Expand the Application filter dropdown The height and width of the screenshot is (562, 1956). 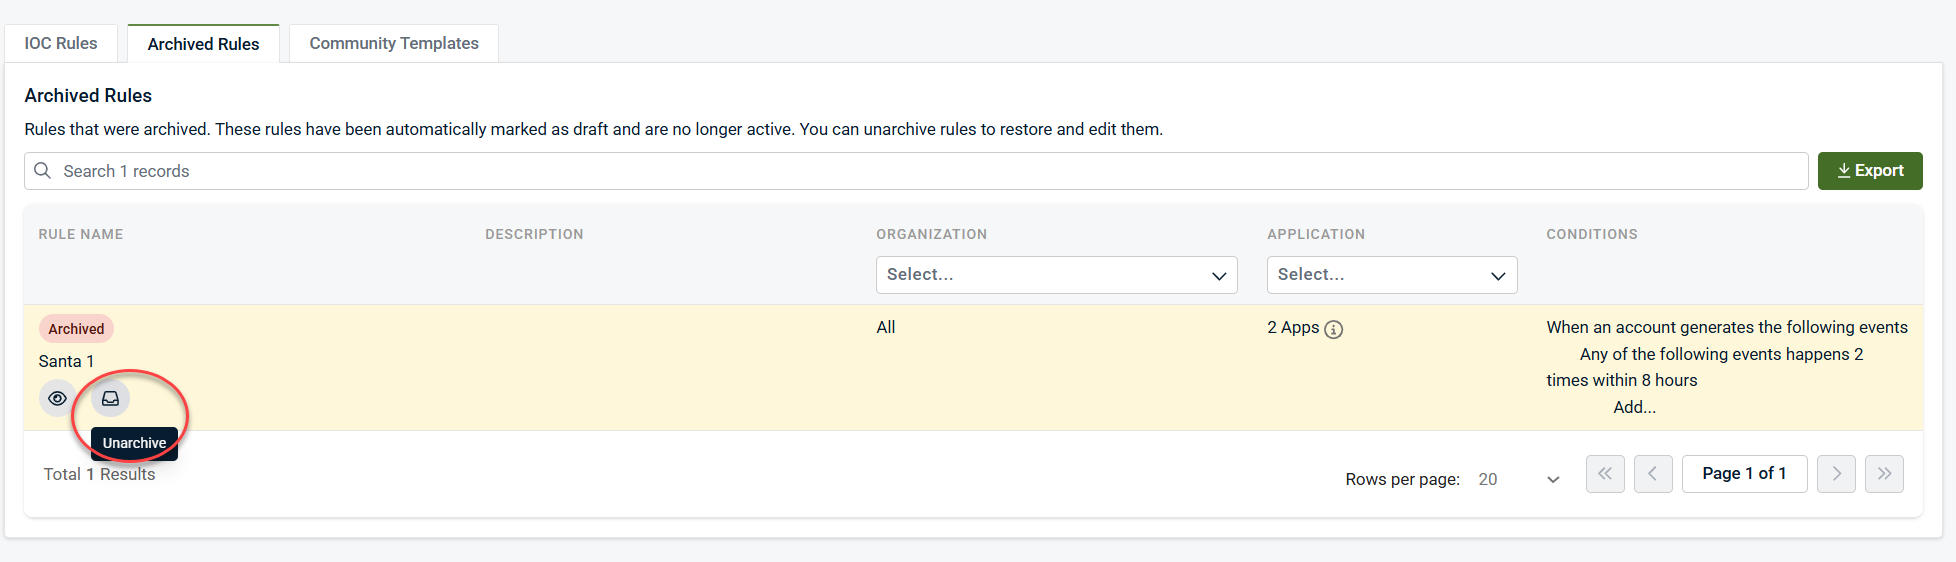point(1391,275)
